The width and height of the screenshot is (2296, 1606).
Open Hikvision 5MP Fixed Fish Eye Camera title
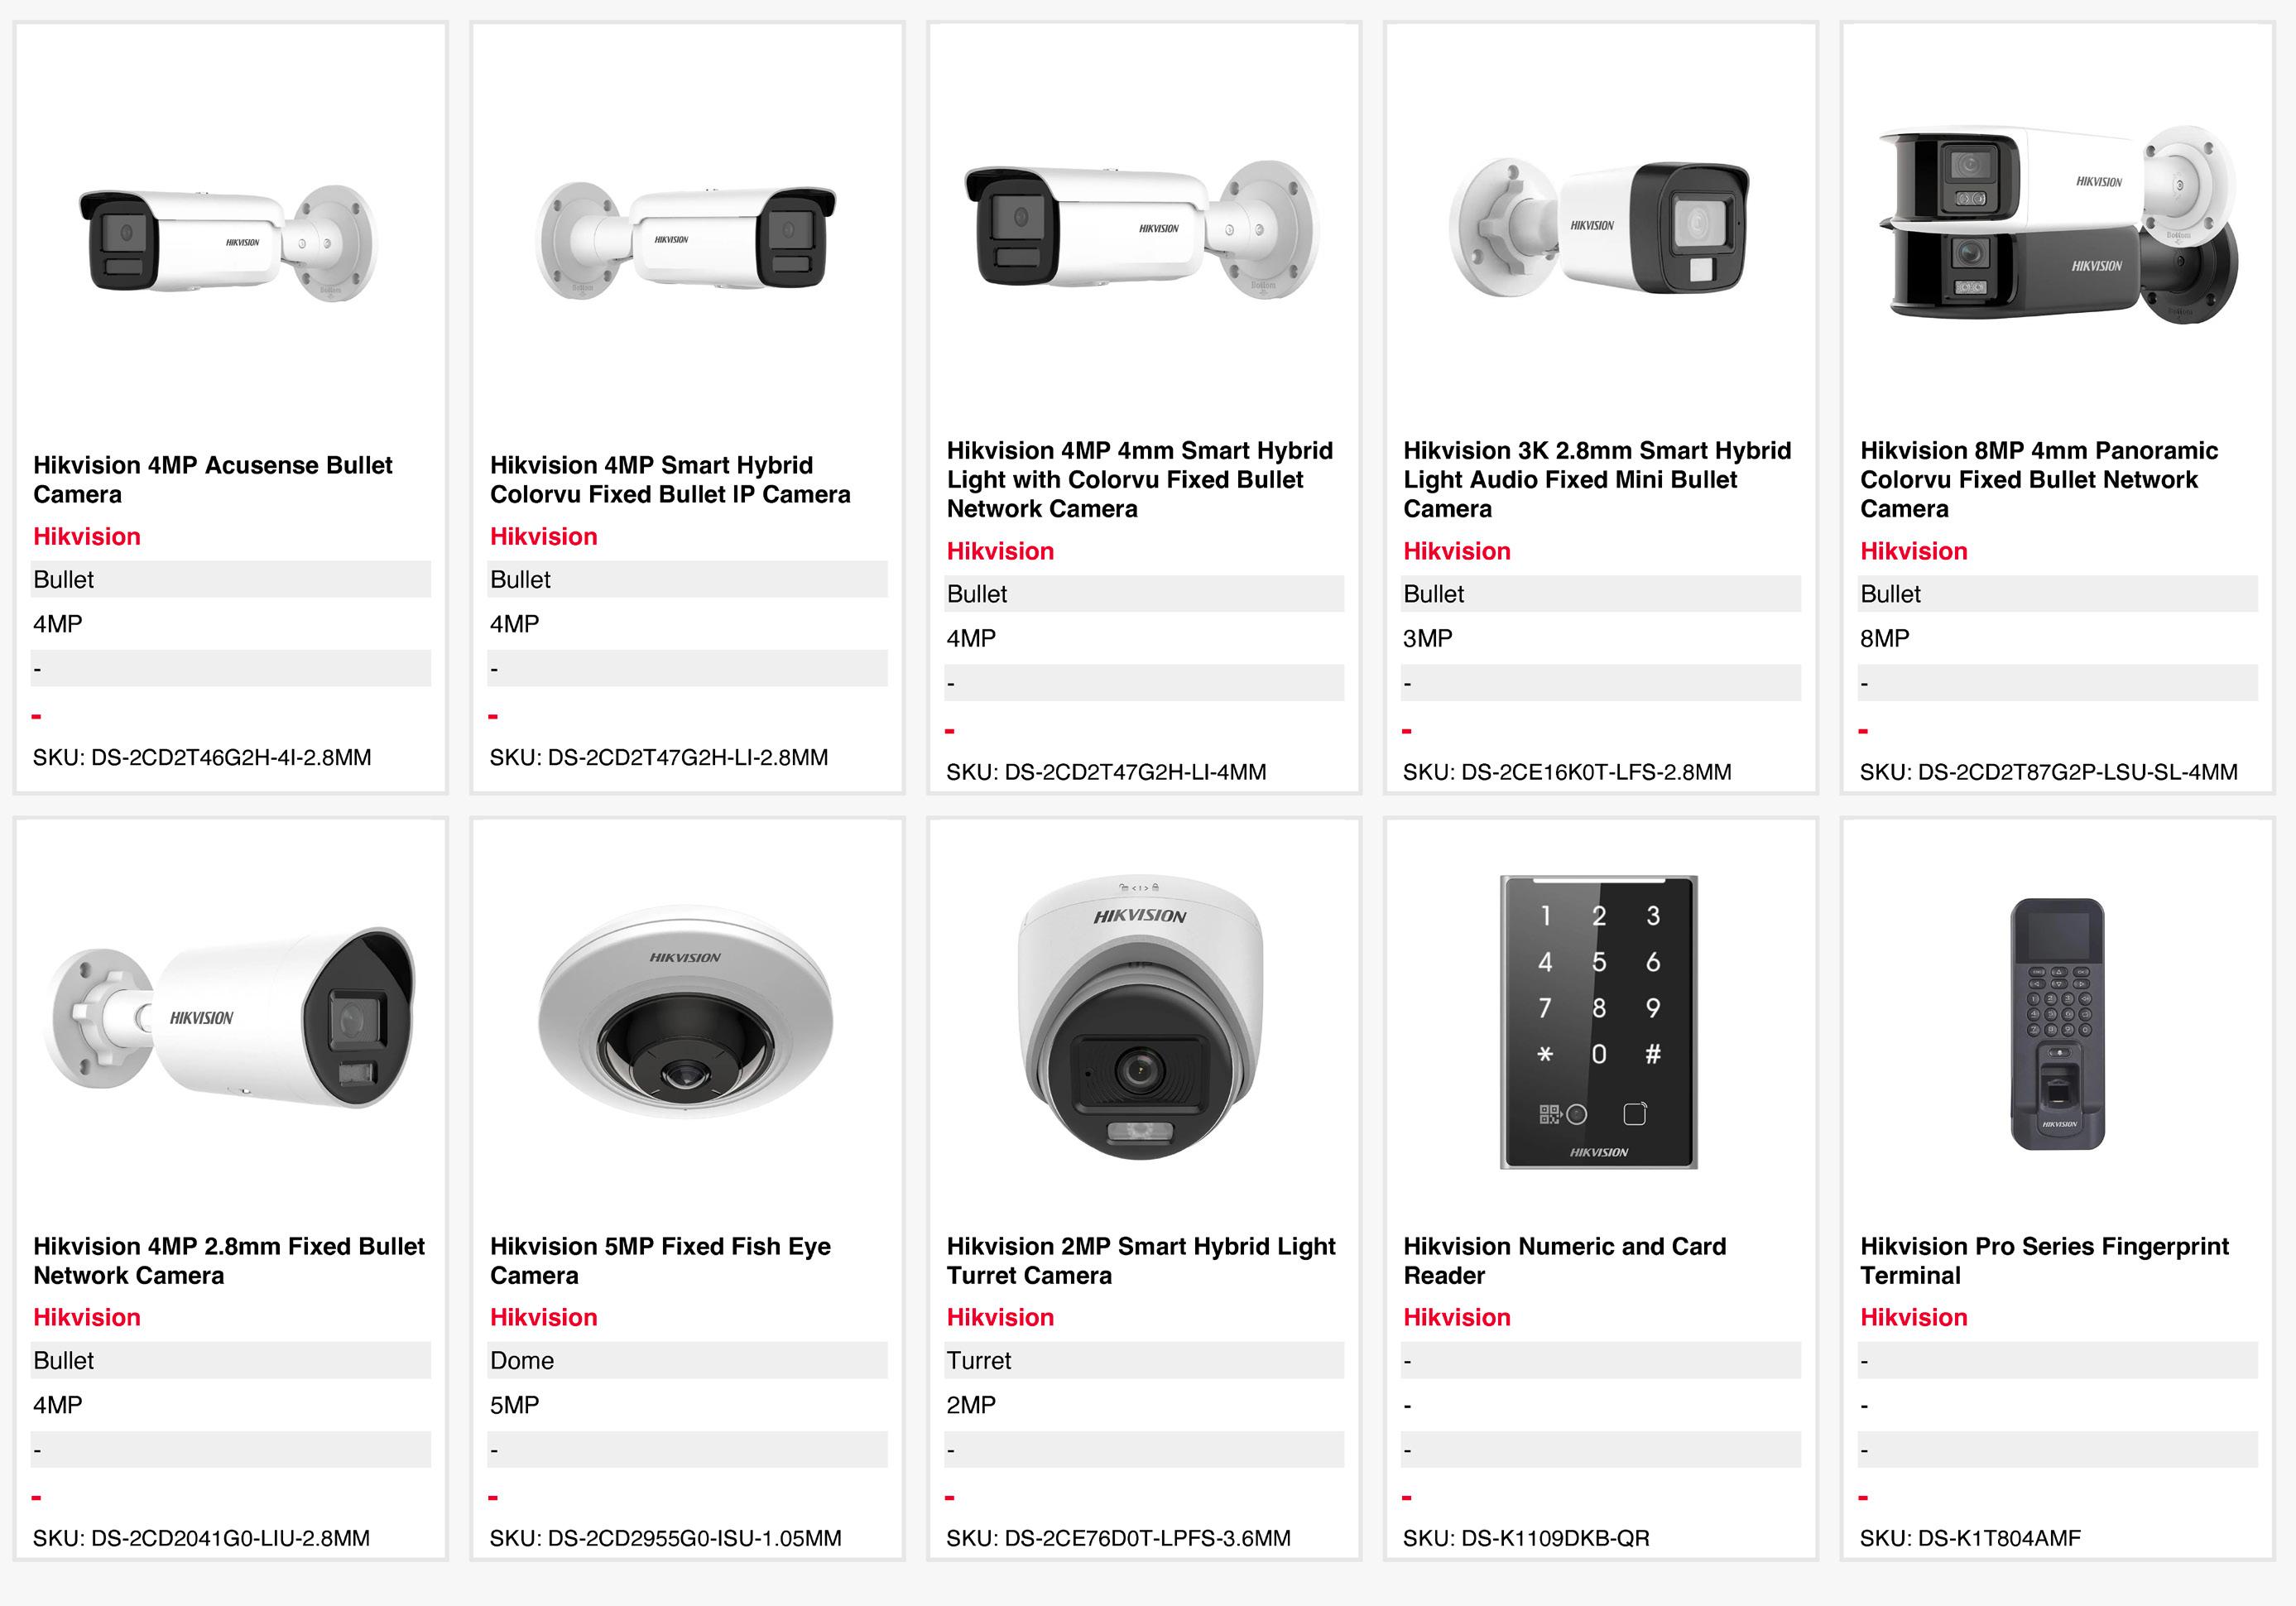tap(660, 1260)
